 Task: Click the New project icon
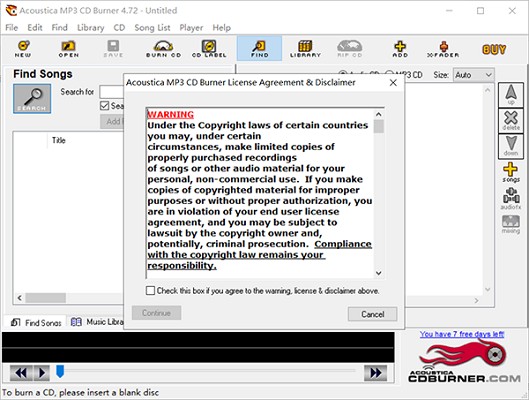click(23, 49)
